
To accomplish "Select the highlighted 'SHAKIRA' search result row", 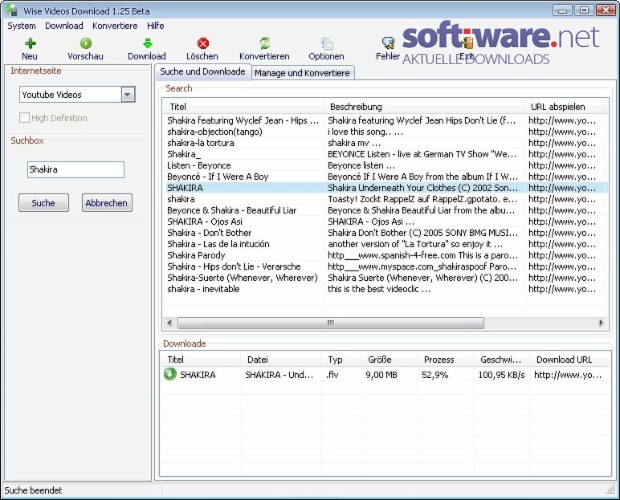I will (386, 188).
